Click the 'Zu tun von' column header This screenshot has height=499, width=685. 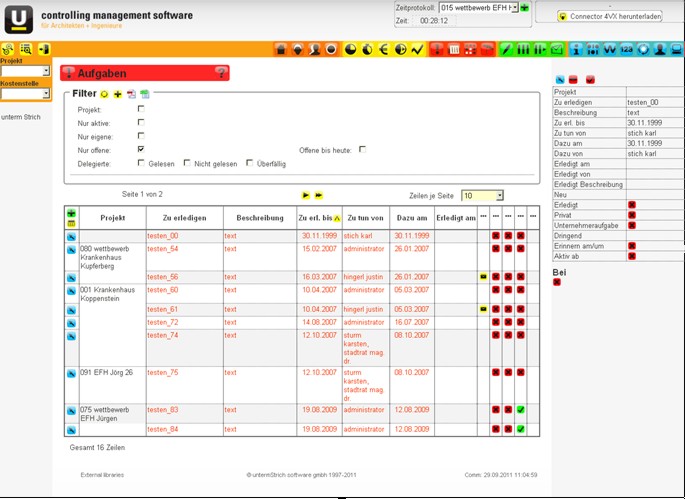tap(365, 218)
